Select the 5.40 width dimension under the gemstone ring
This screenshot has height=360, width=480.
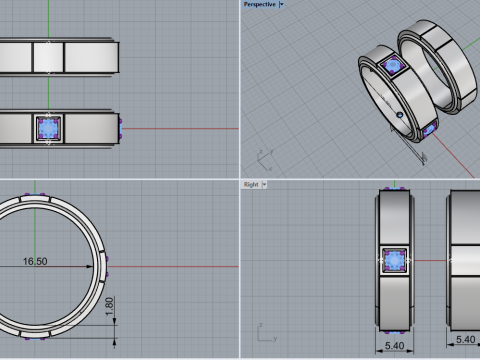pyautogui.click(x=394, y=346)
